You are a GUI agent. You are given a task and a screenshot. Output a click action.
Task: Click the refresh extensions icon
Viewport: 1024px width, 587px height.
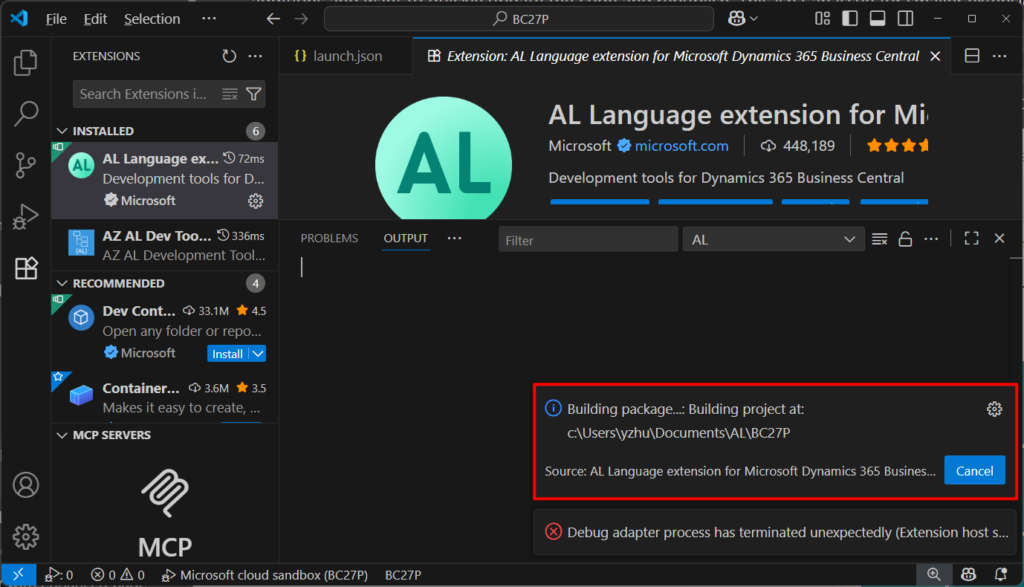[x=229, y=57]
